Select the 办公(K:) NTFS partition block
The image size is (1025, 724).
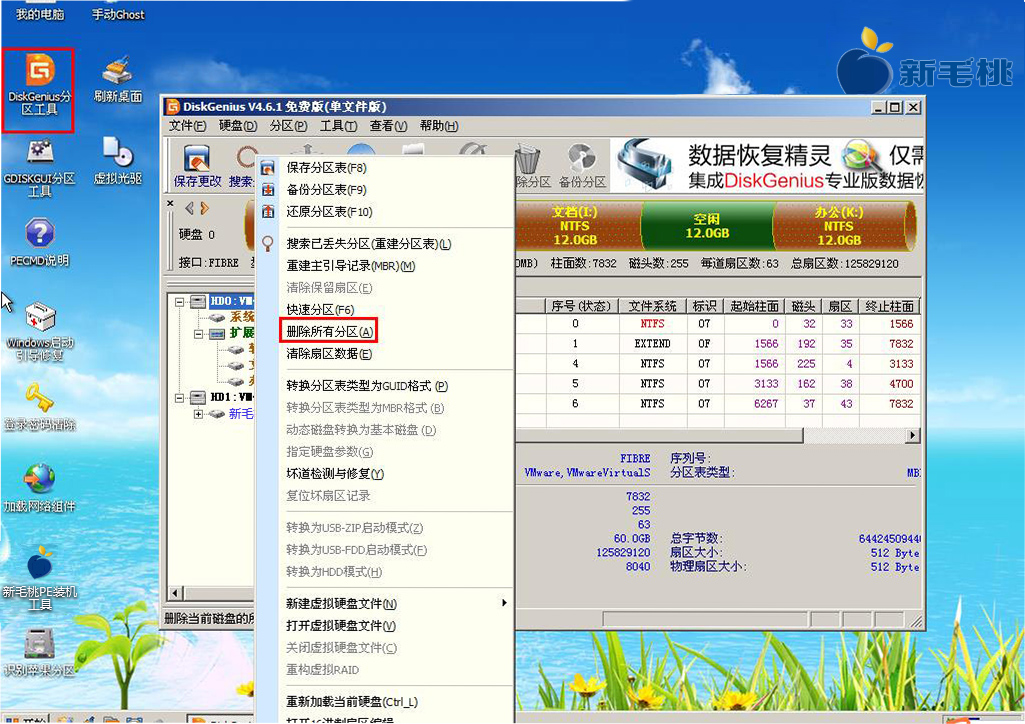(839, 226)
